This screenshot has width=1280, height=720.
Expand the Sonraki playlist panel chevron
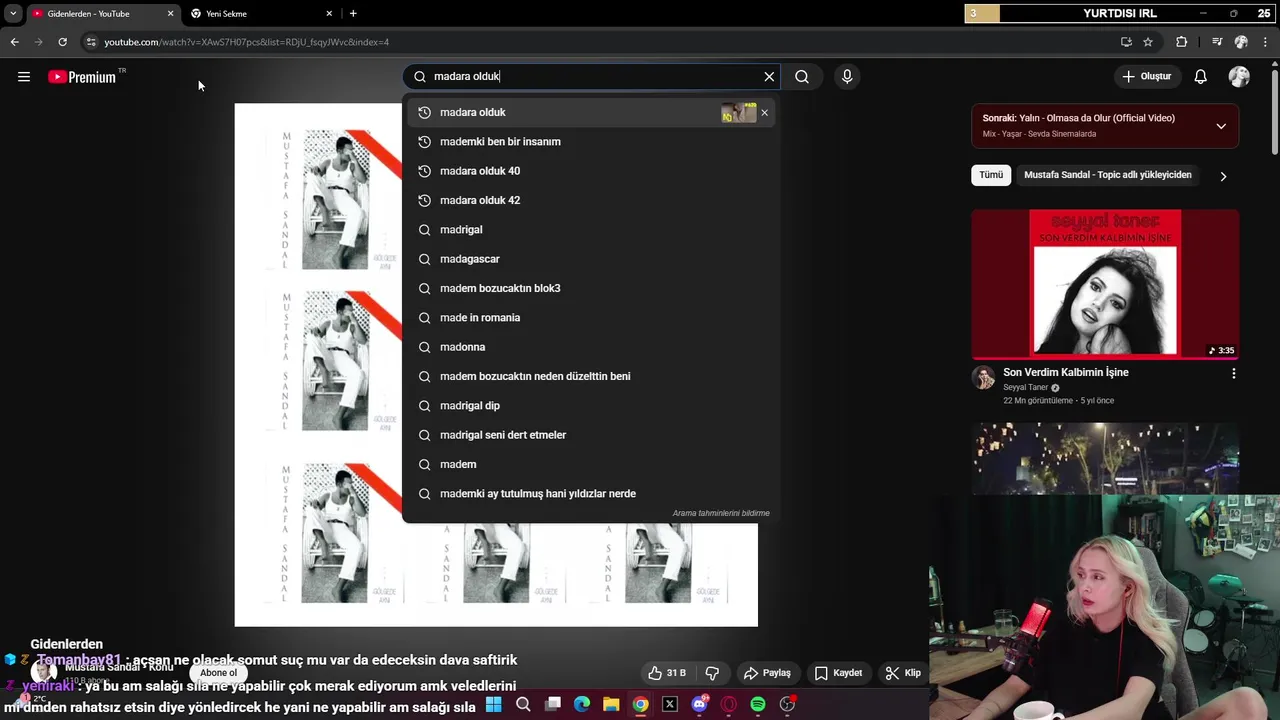1221,126
